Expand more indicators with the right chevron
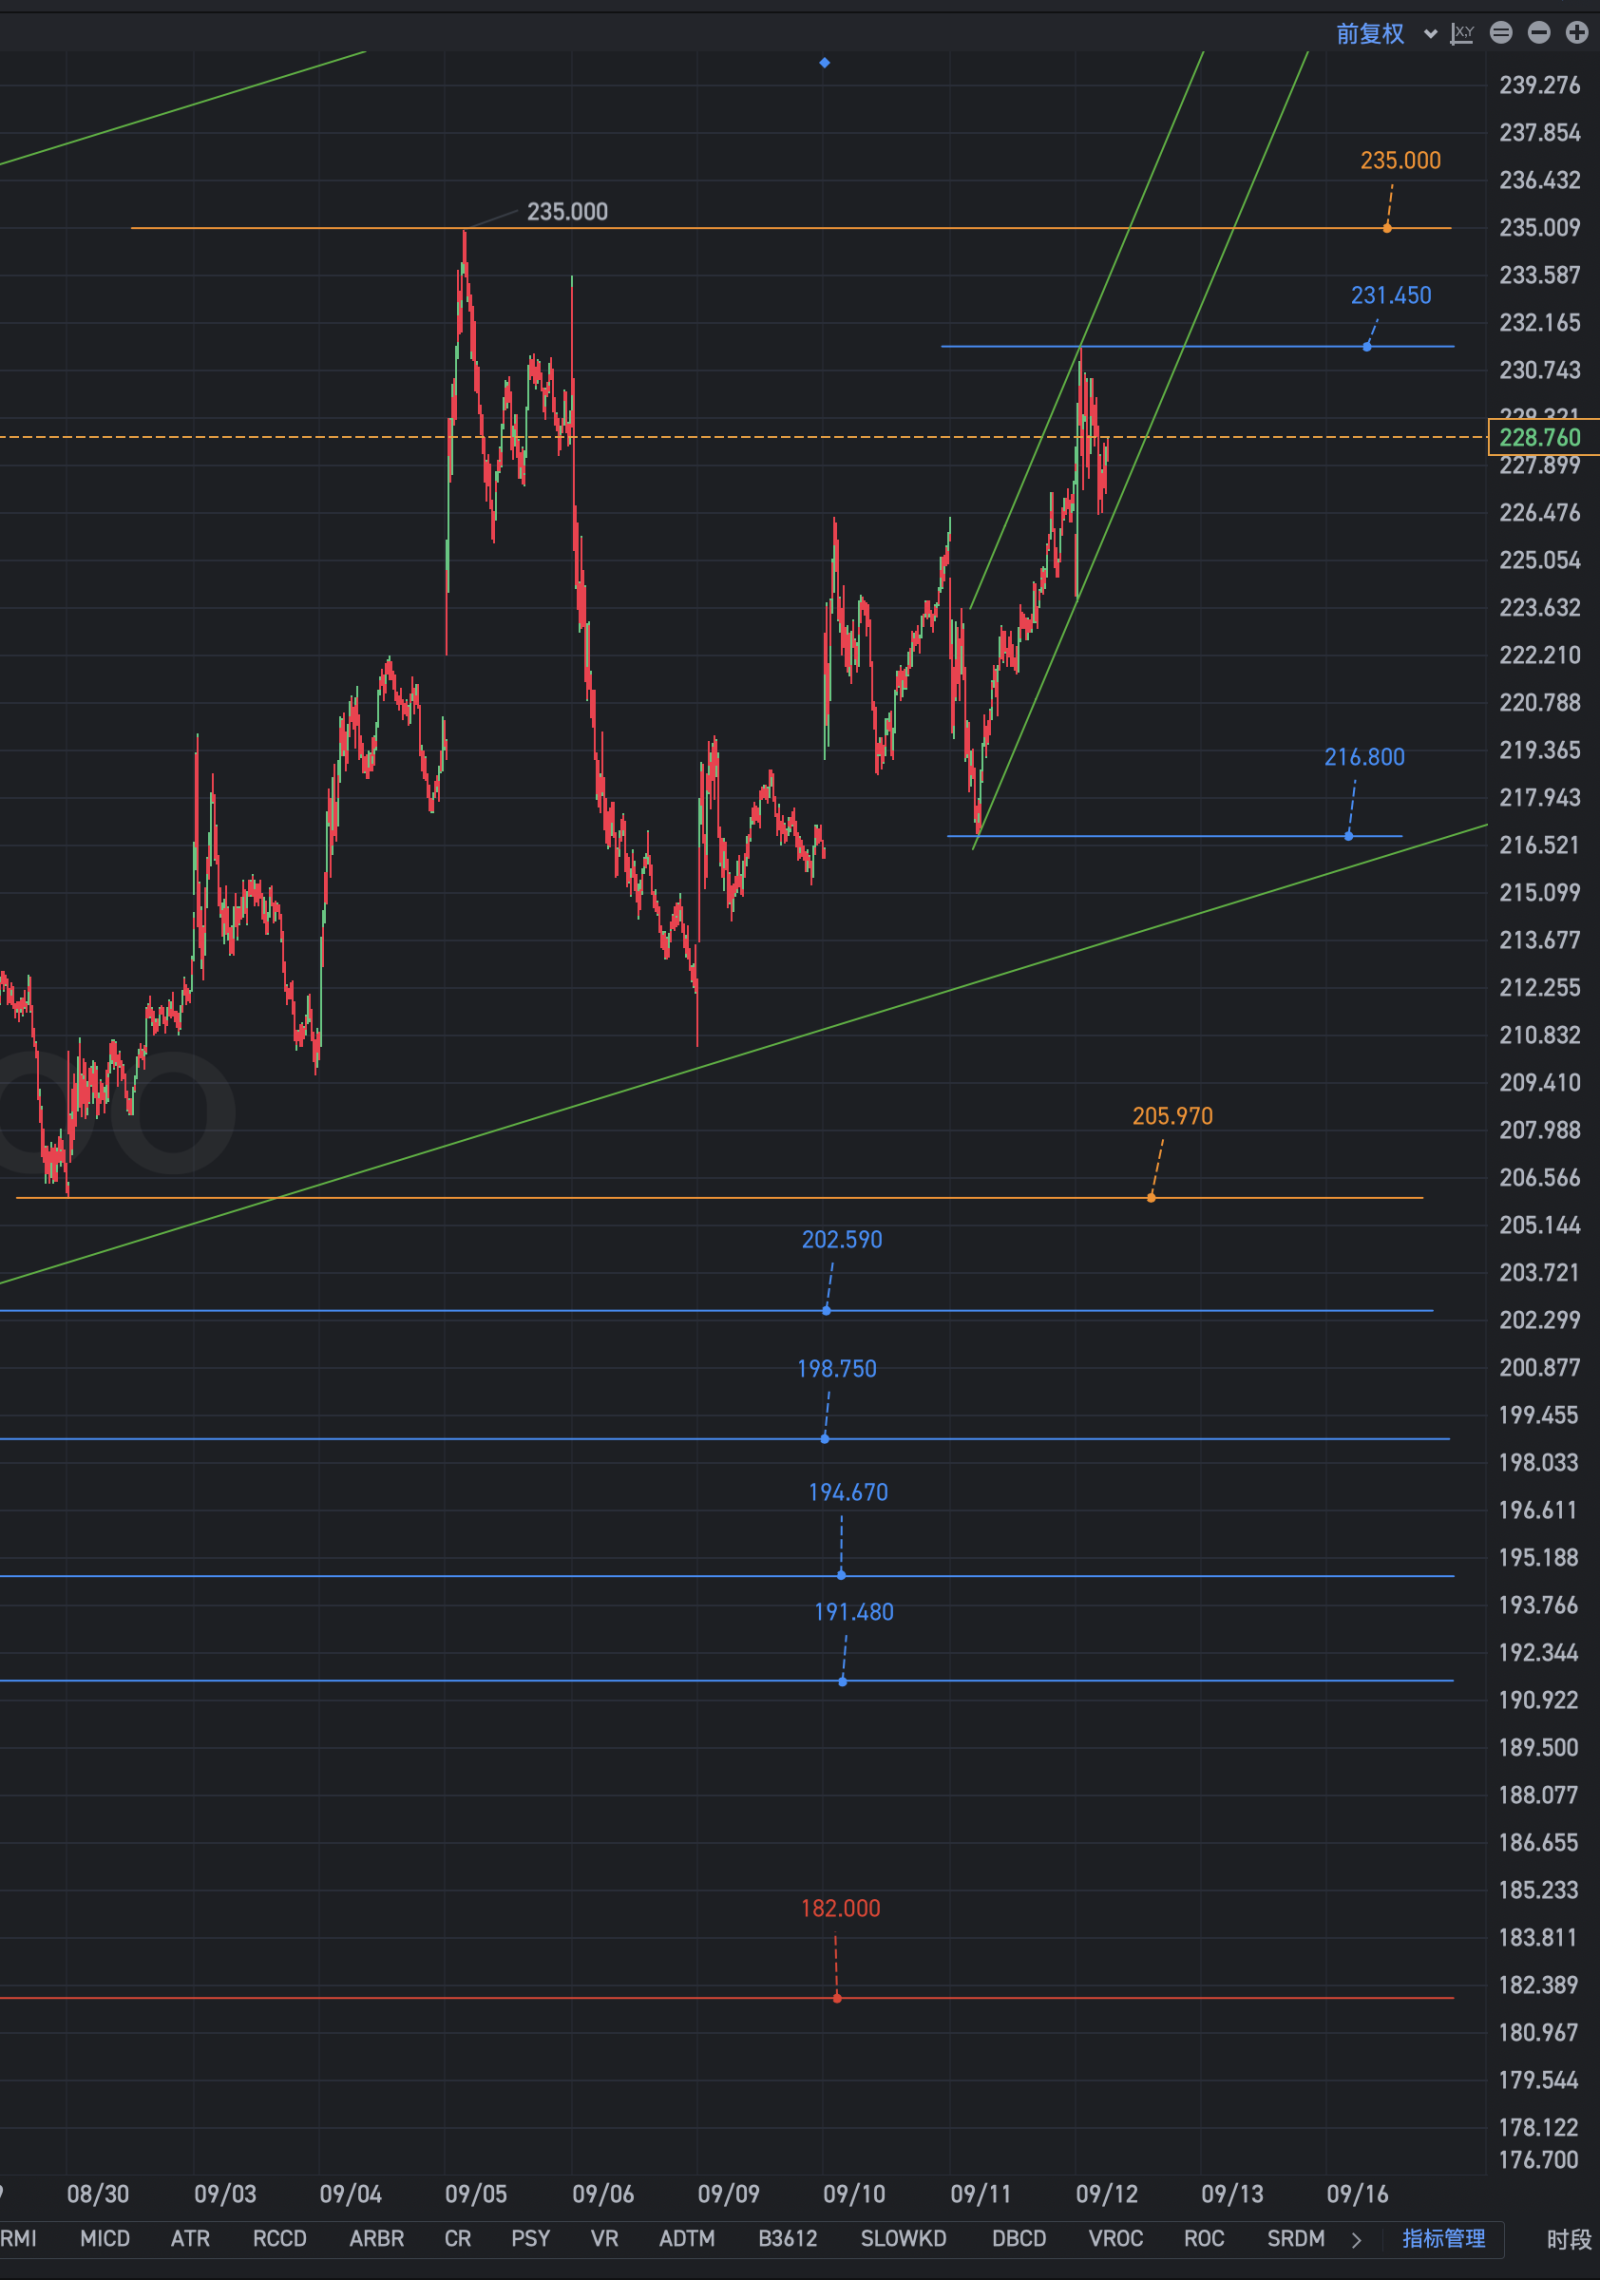1600x2280 pixels. point(1356,2240)
